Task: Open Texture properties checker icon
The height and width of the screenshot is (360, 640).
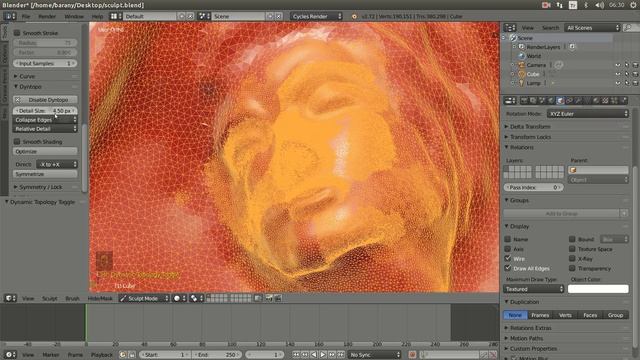Action: (x=605, y=100)
